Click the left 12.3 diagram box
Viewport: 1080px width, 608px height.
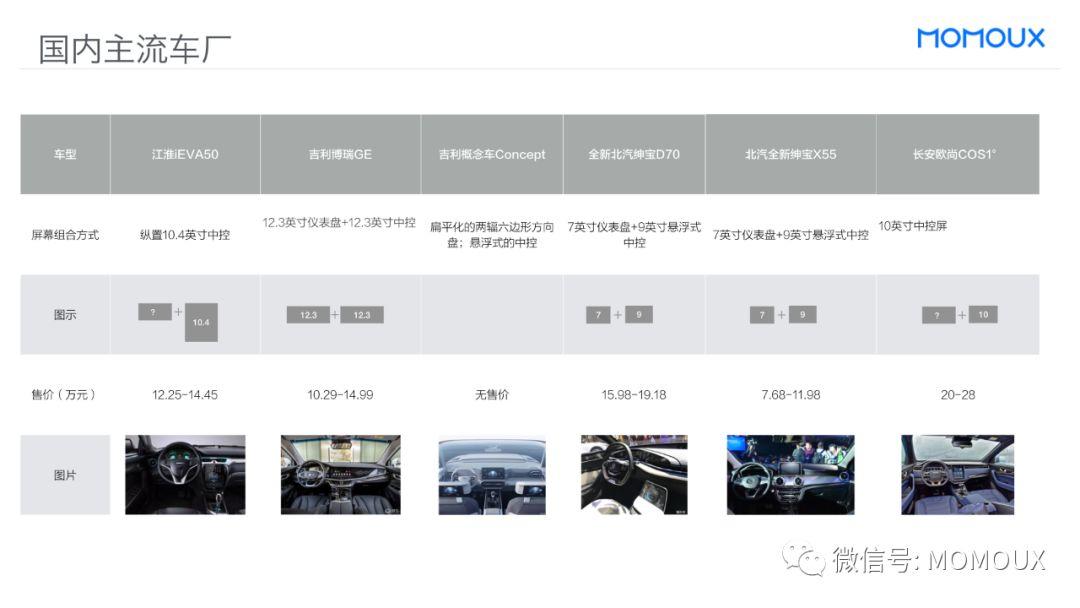click(x=308, y=315)
